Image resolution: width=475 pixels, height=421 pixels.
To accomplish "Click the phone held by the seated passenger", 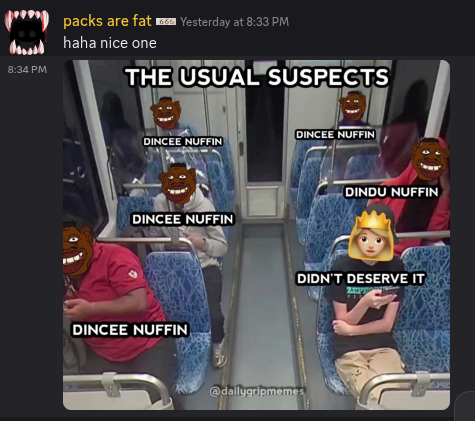I will pyautogui.click(x=388, y=294).
